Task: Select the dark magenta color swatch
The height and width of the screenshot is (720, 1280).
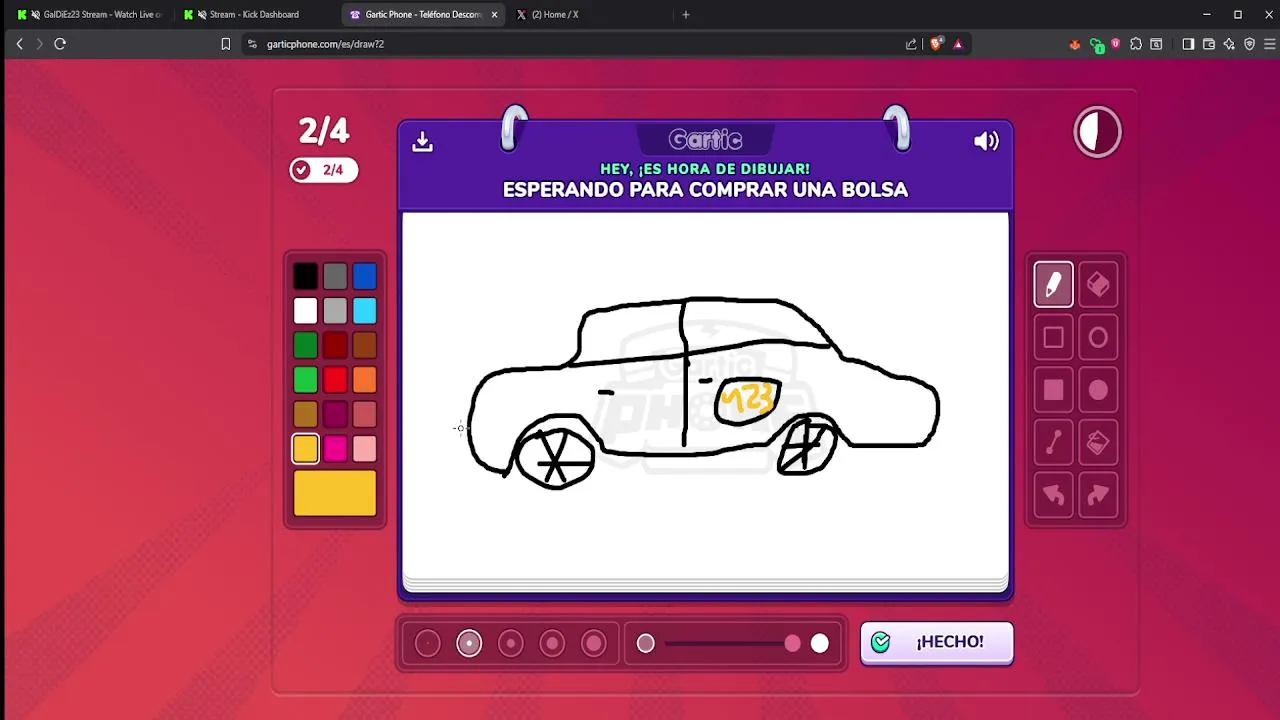Action: tap(335, 414)
